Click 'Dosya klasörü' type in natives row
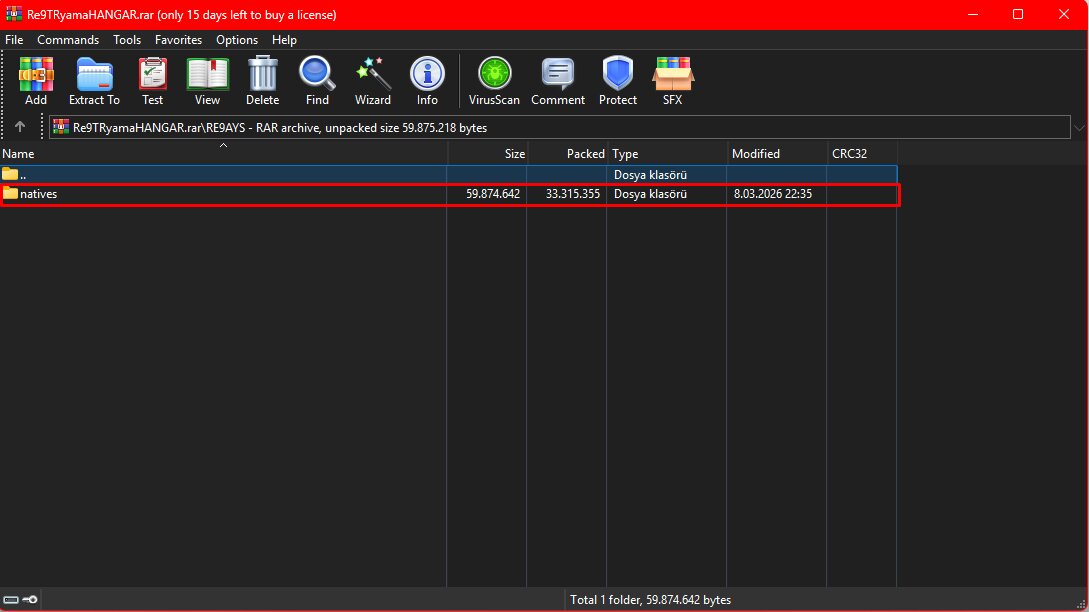The width and height of the screenshot is (1089, 612). coord(650,194)
